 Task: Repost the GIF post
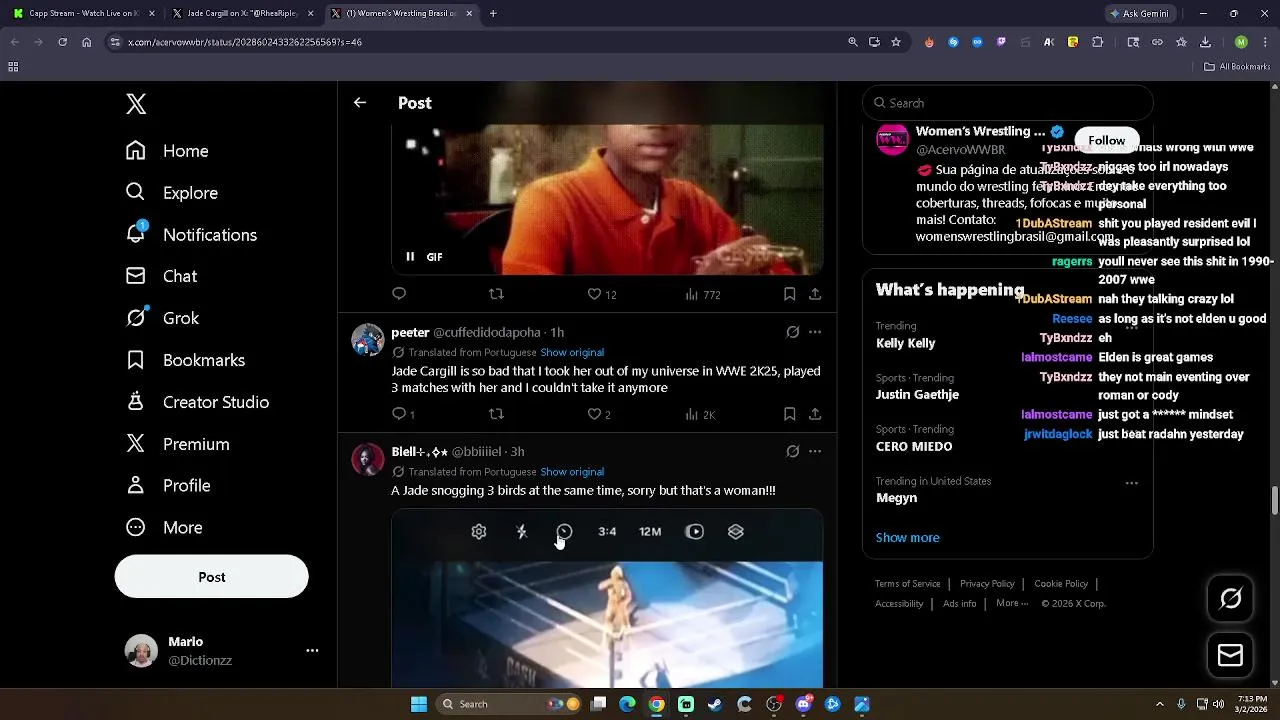[x=496, y=294]
